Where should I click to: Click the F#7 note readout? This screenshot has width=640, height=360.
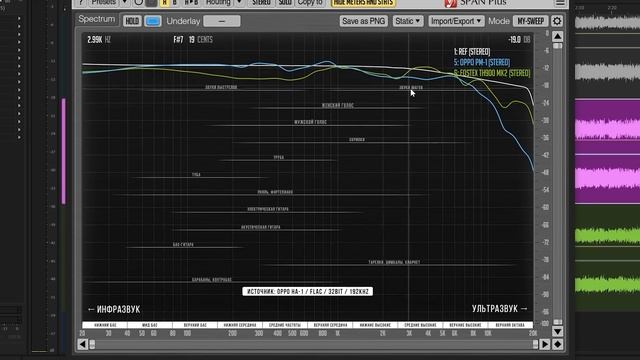[x=178, y=40]
